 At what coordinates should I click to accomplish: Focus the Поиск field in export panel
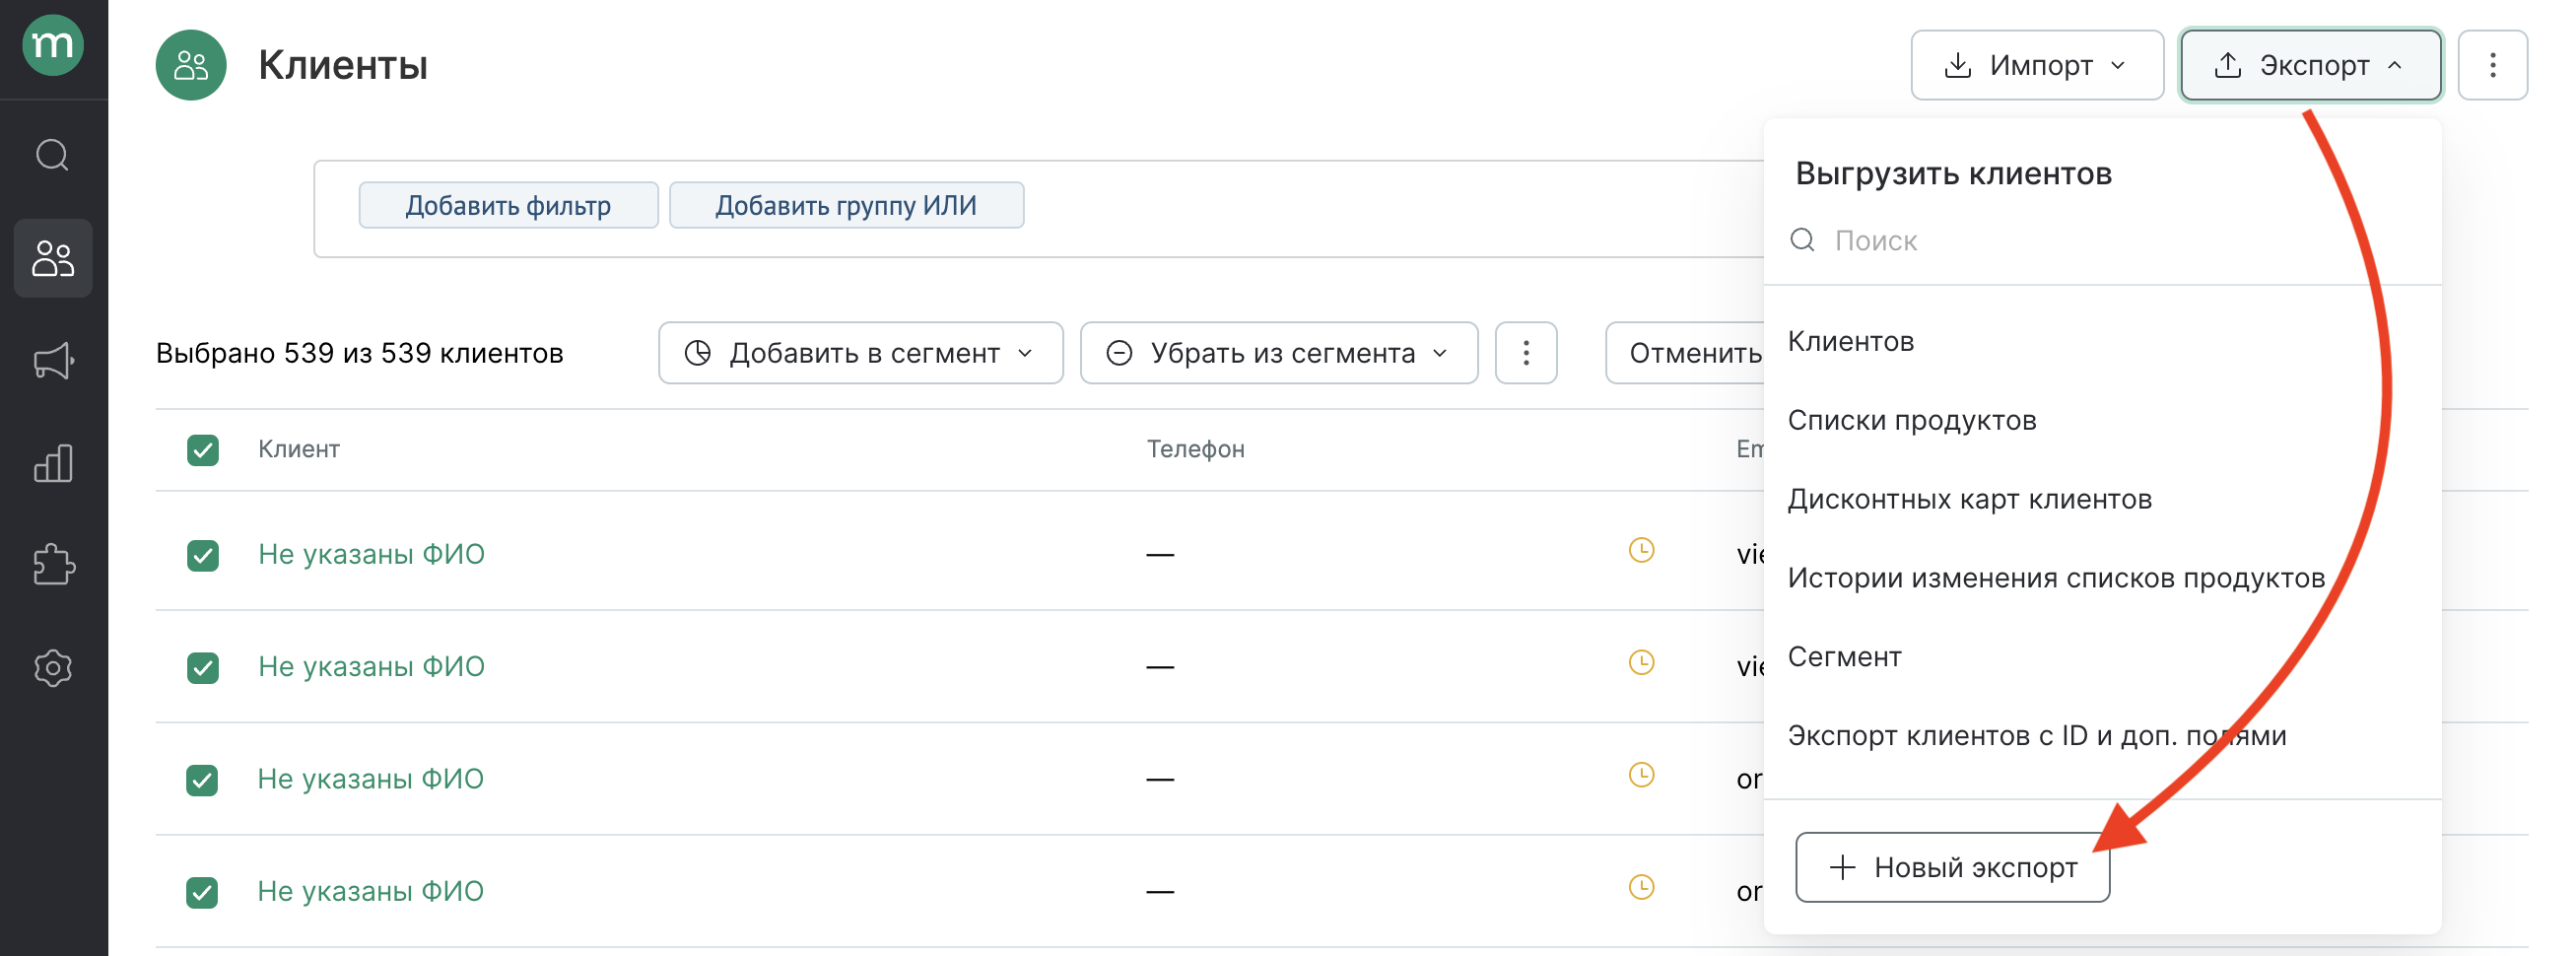[x=2102, y=240]
